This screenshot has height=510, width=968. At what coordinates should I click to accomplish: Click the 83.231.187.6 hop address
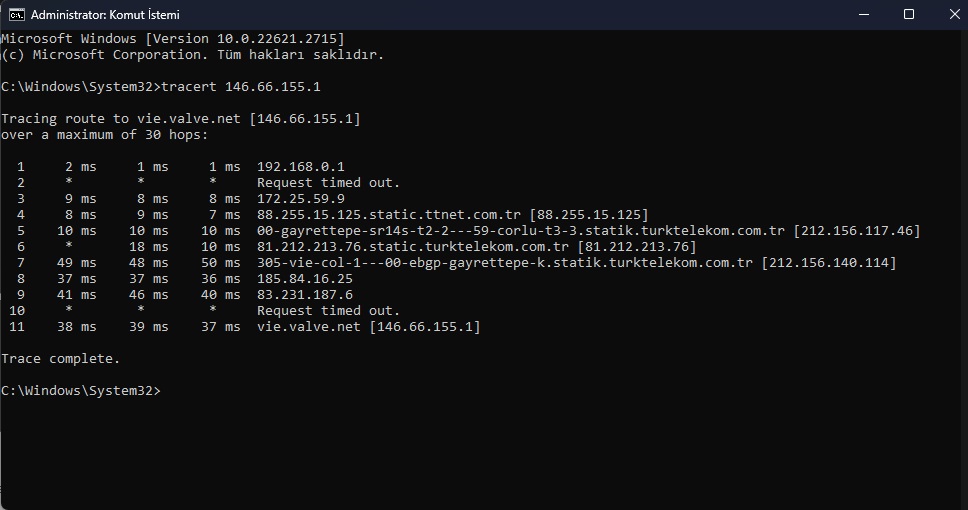click(305, 295)
